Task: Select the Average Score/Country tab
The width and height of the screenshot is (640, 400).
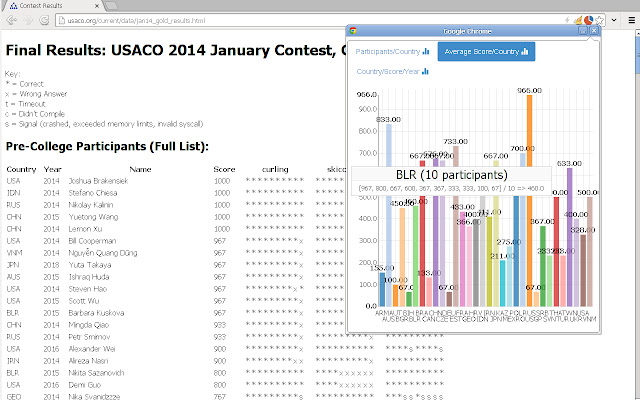Action: [x=486, y=51]
